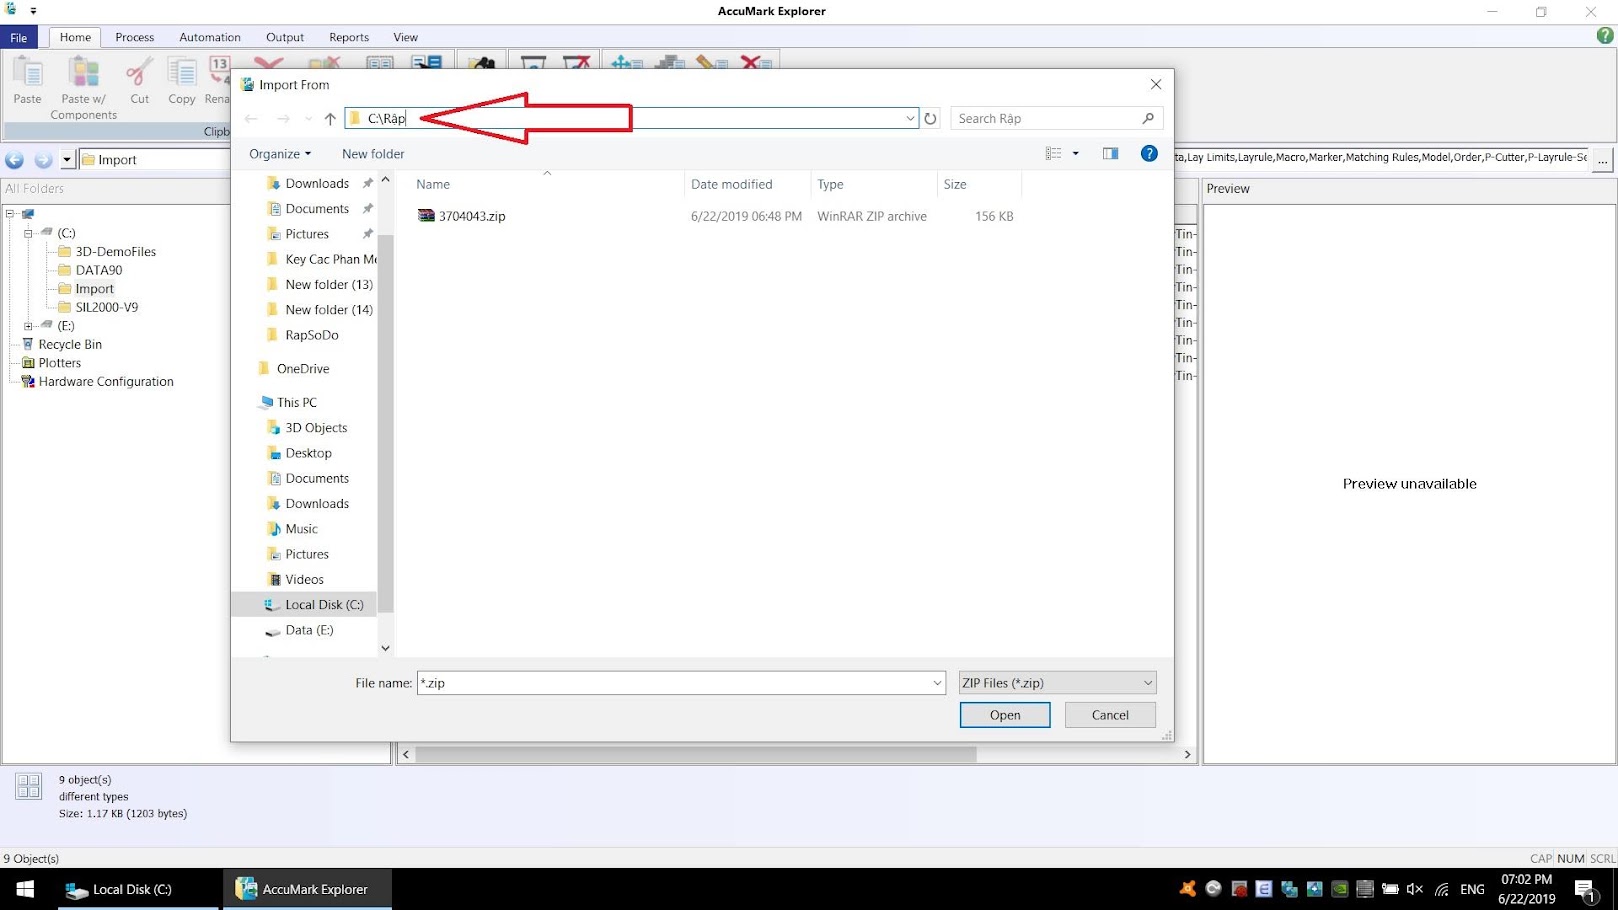
Task: Open the Windows Start menu
Action: 25,889
